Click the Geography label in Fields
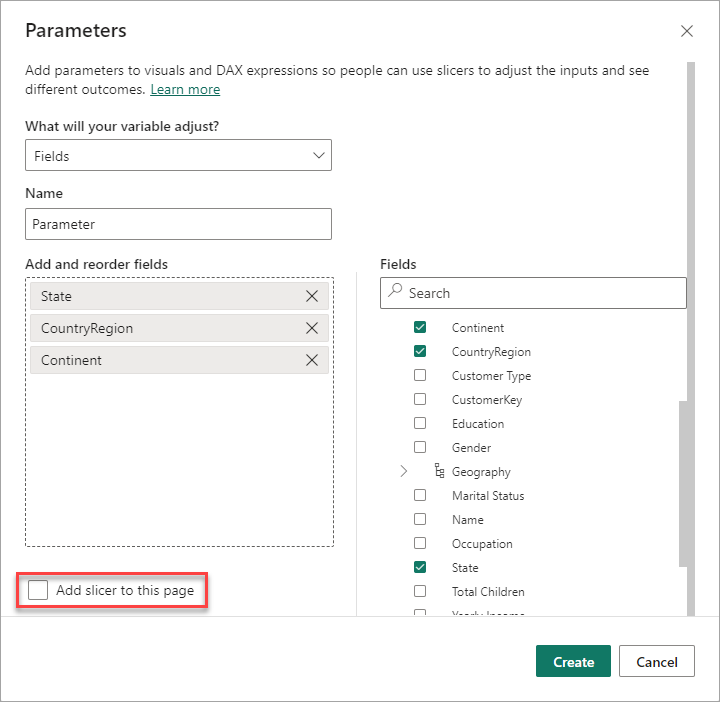Viewport: 720px width, 702px height. 481,472
